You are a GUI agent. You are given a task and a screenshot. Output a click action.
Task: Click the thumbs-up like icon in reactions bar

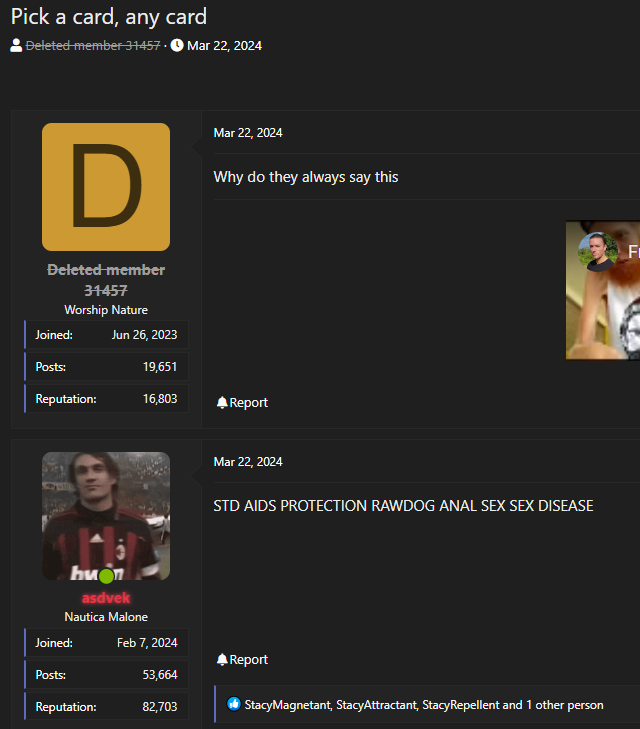pyautogui.click(x=234, y=704)
